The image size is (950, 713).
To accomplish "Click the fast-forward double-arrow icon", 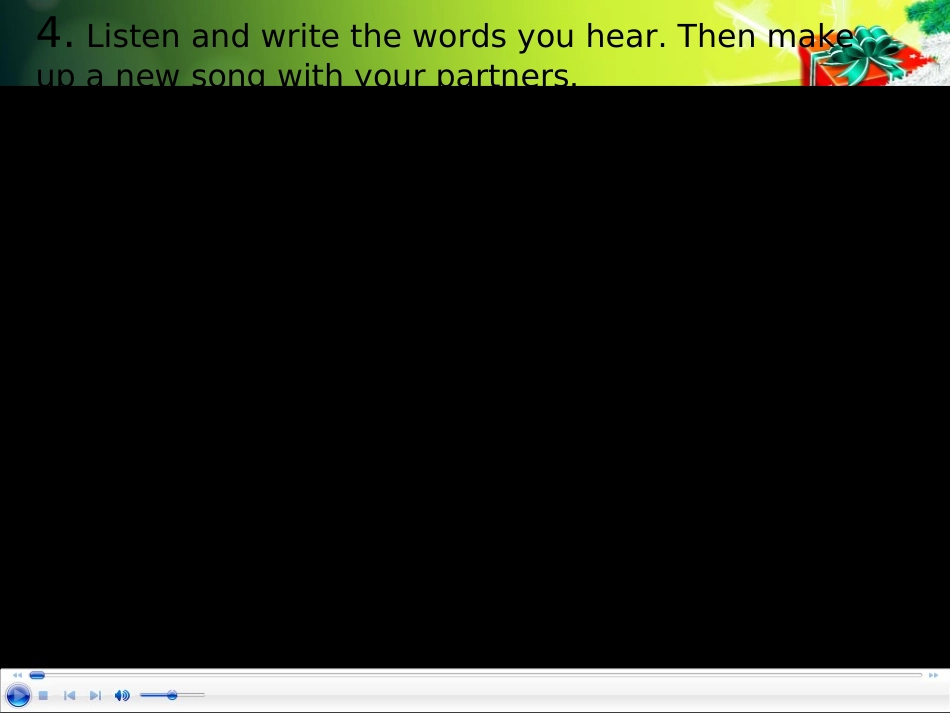I will click(x=933, y=675).
